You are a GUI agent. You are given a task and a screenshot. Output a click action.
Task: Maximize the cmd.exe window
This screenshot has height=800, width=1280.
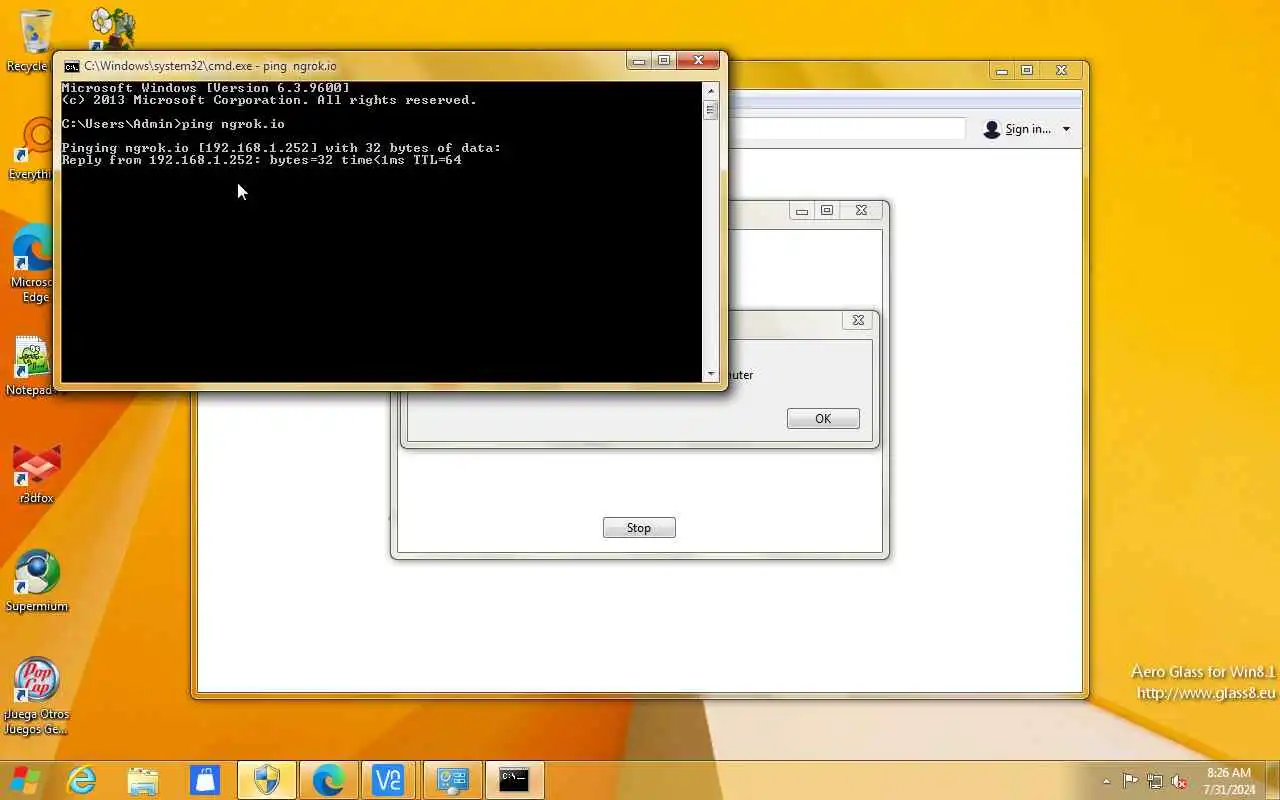coord(664,60)
